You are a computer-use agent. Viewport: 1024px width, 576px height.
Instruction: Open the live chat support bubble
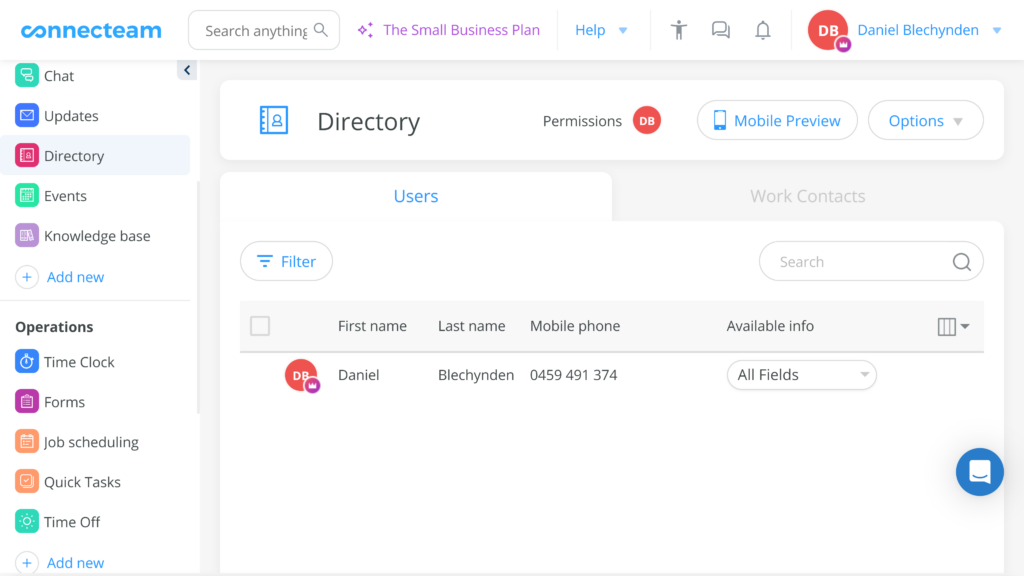pos(979,472)
